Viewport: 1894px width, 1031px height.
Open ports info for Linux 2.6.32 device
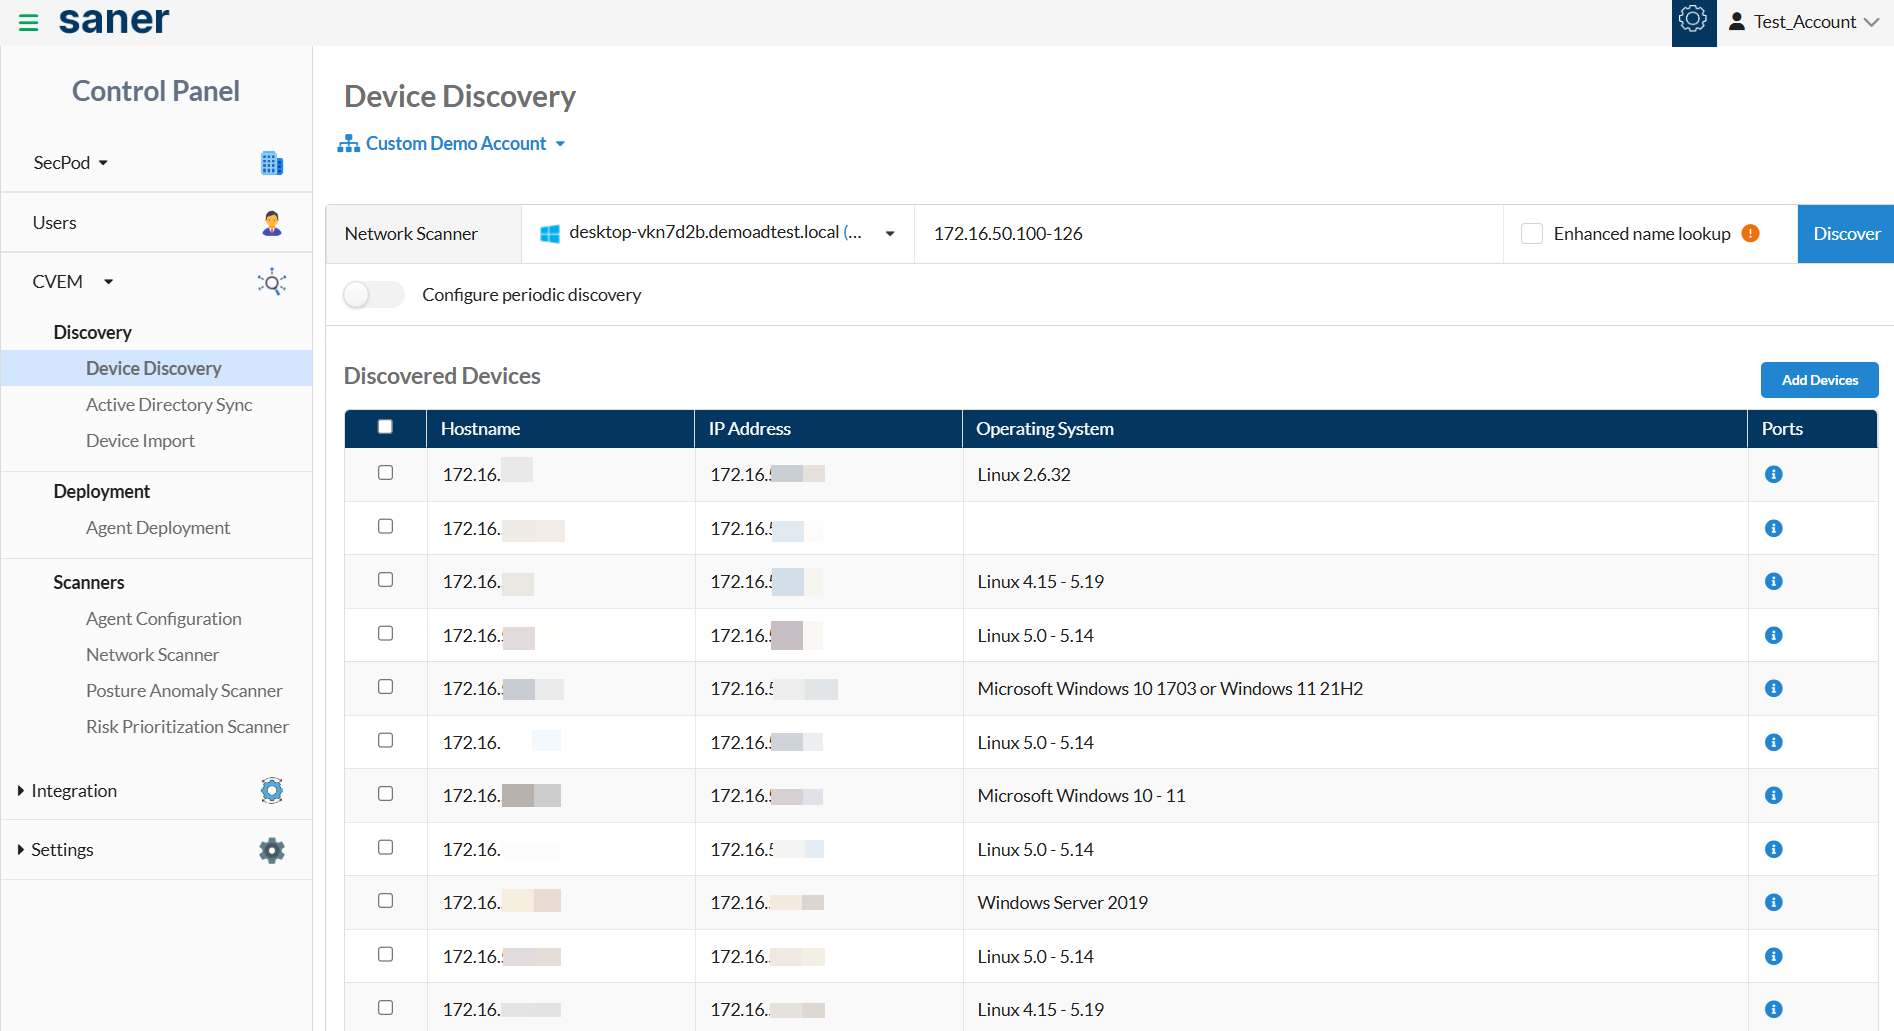pyautogui.click(x=1773, y=475)
